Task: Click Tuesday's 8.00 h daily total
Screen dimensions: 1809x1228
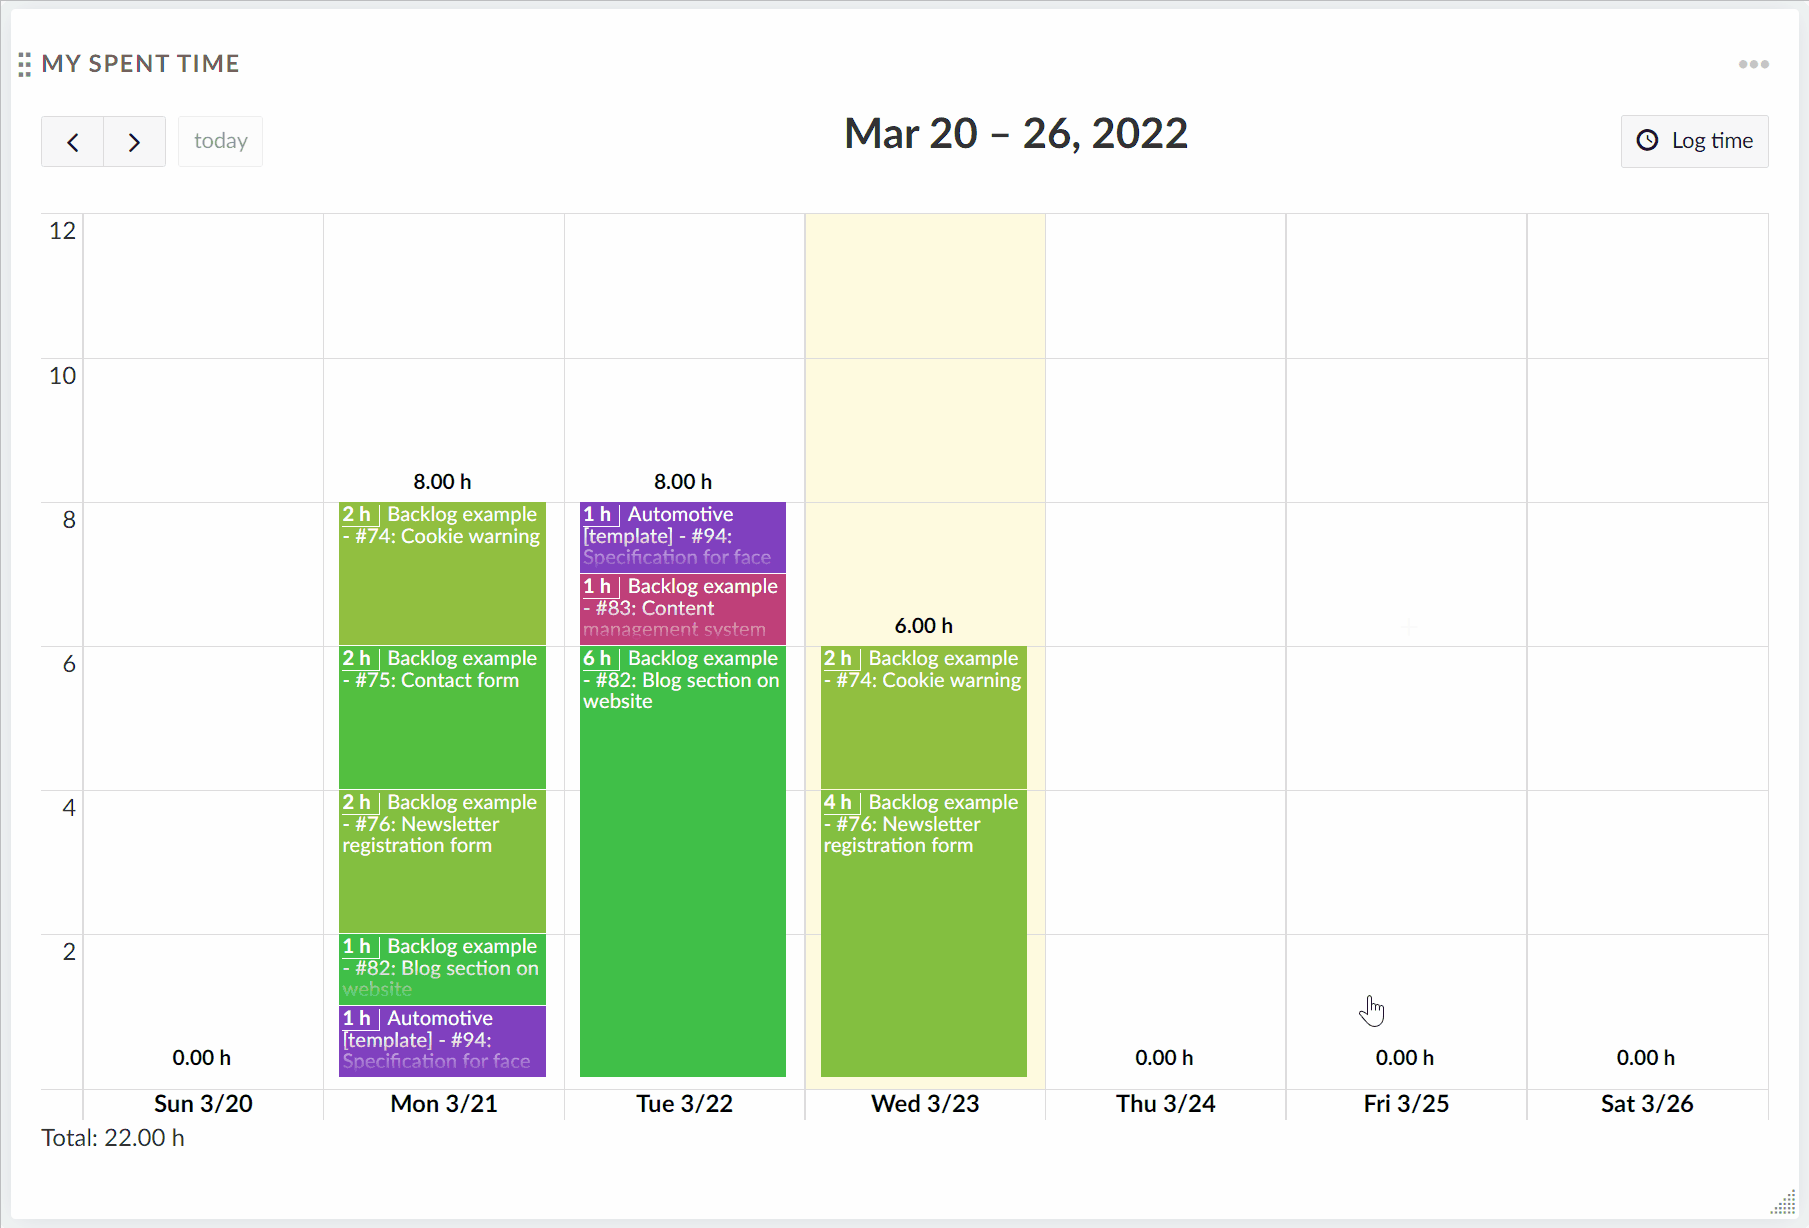Action: click(683, 481)
